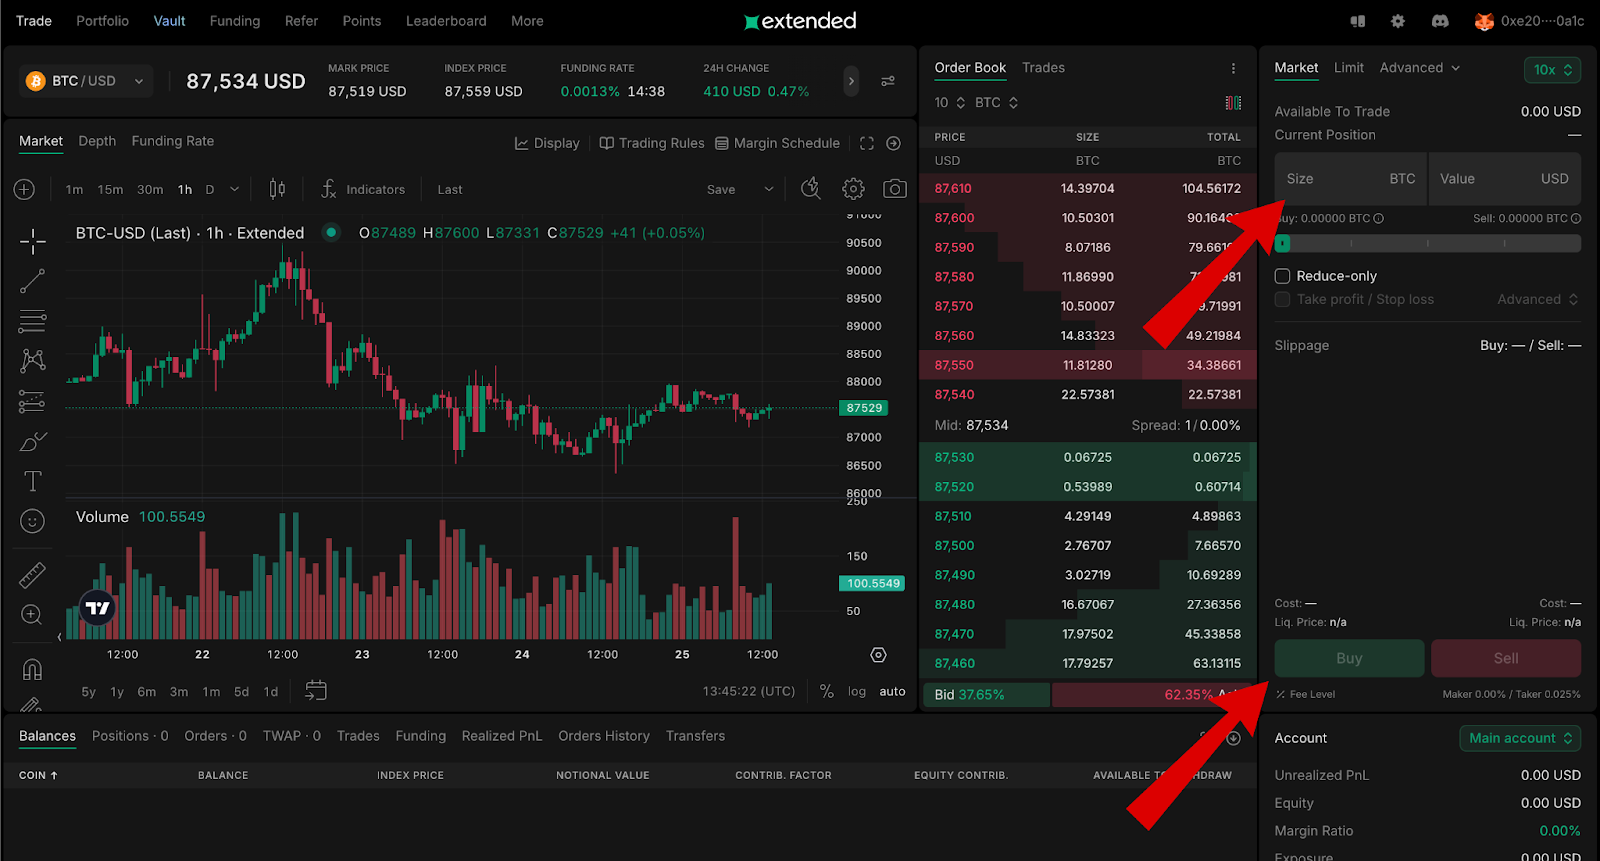Switch order book size unit BTC
This screenshot has height=861, width=1600.
pos(996,102)
